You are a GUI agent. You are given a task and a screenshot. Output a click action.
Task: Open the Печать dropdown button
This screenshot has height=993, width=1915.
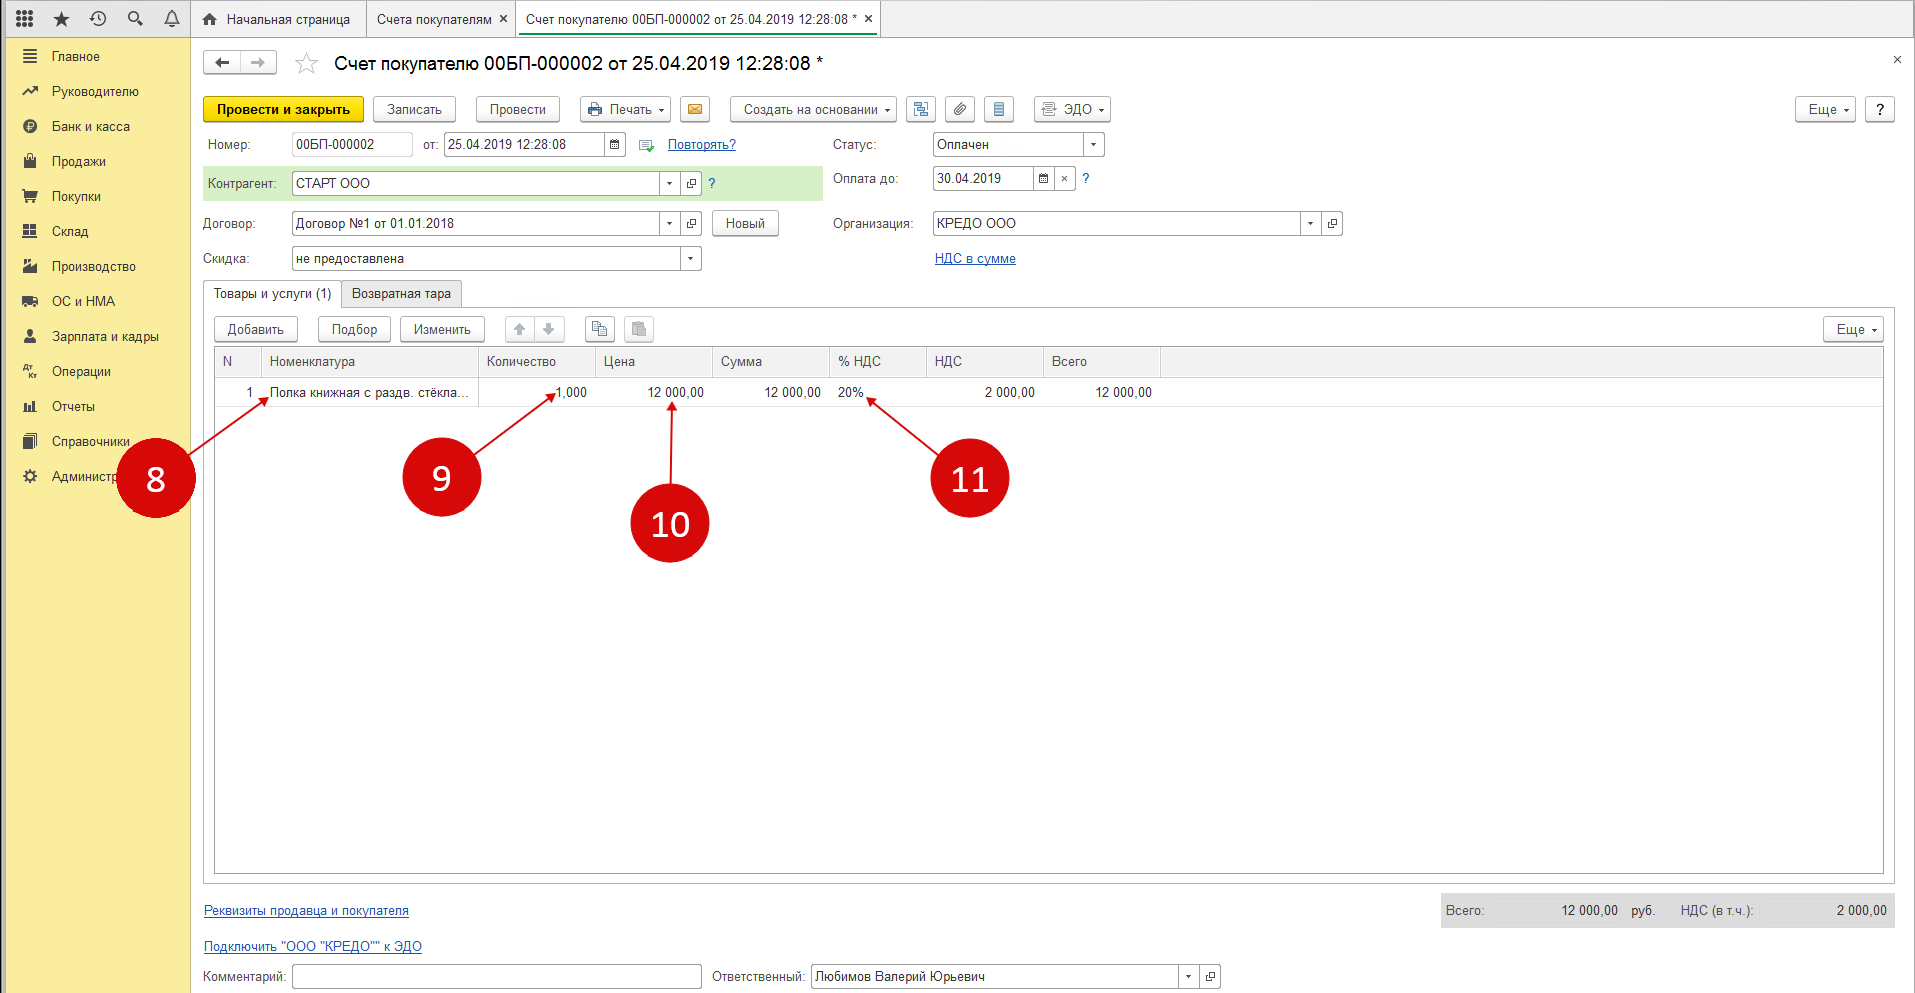click(627, 109)
